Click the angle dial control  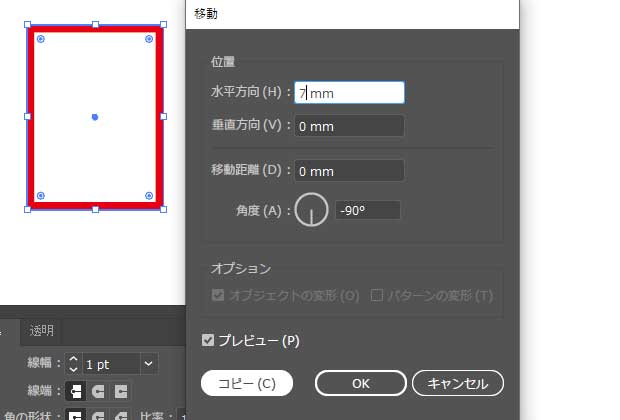tap(311, 210)
